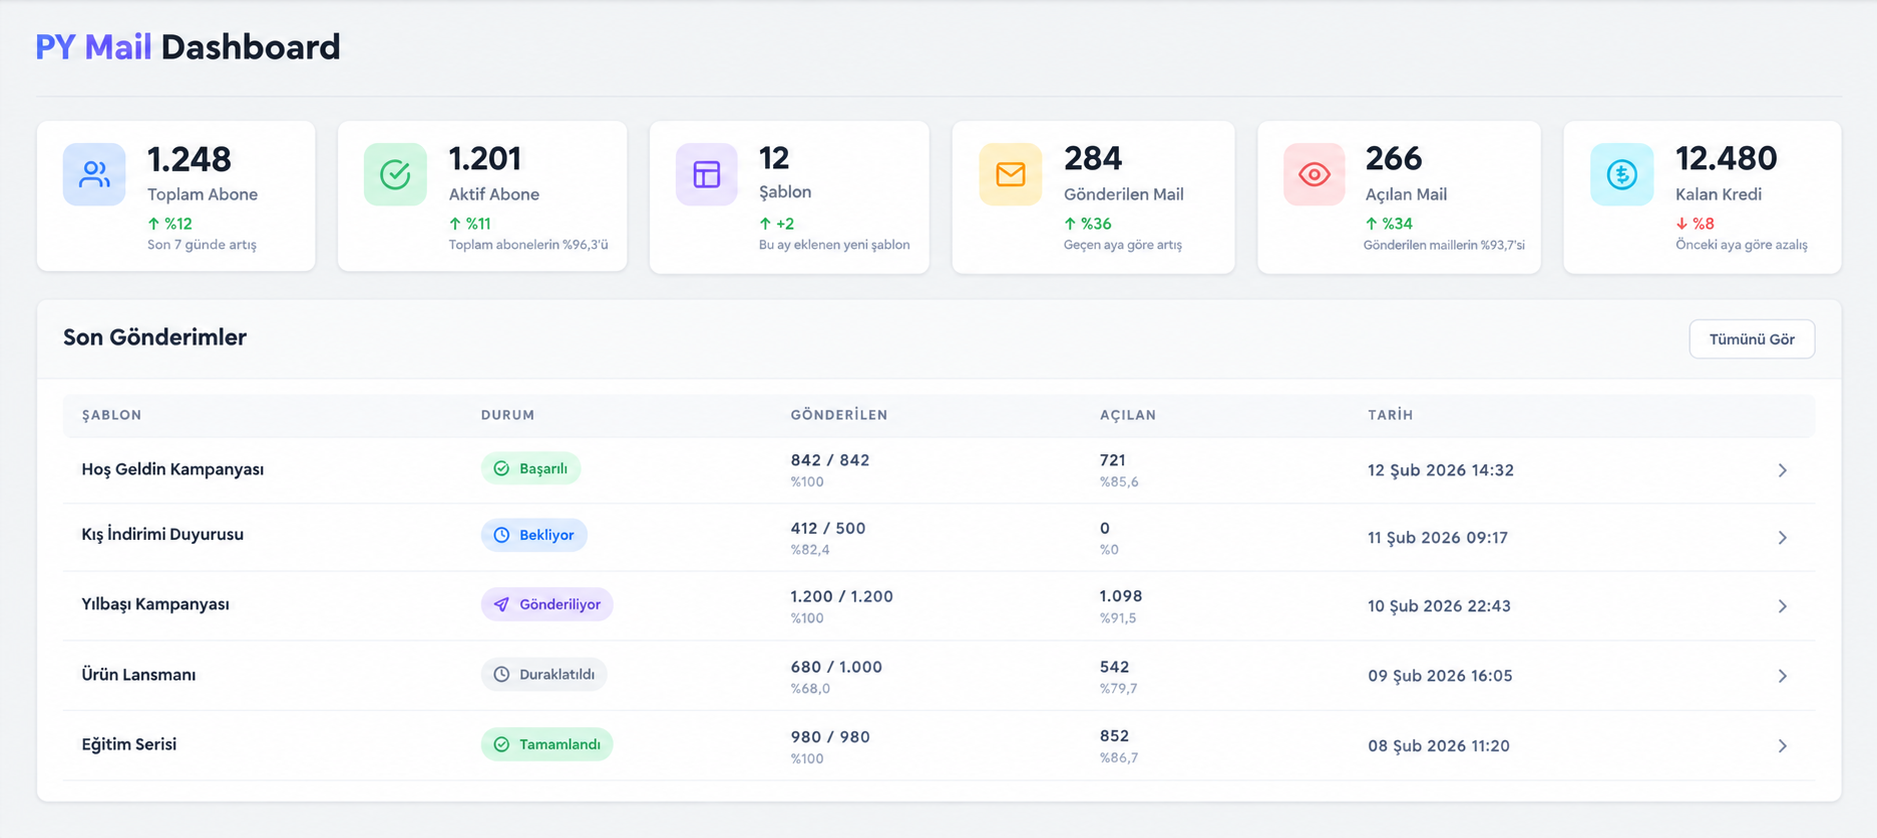This screenshot has width=1877, height=838.
Task: Click the Tümünü Gör button
Action: tap(1752, 339)
